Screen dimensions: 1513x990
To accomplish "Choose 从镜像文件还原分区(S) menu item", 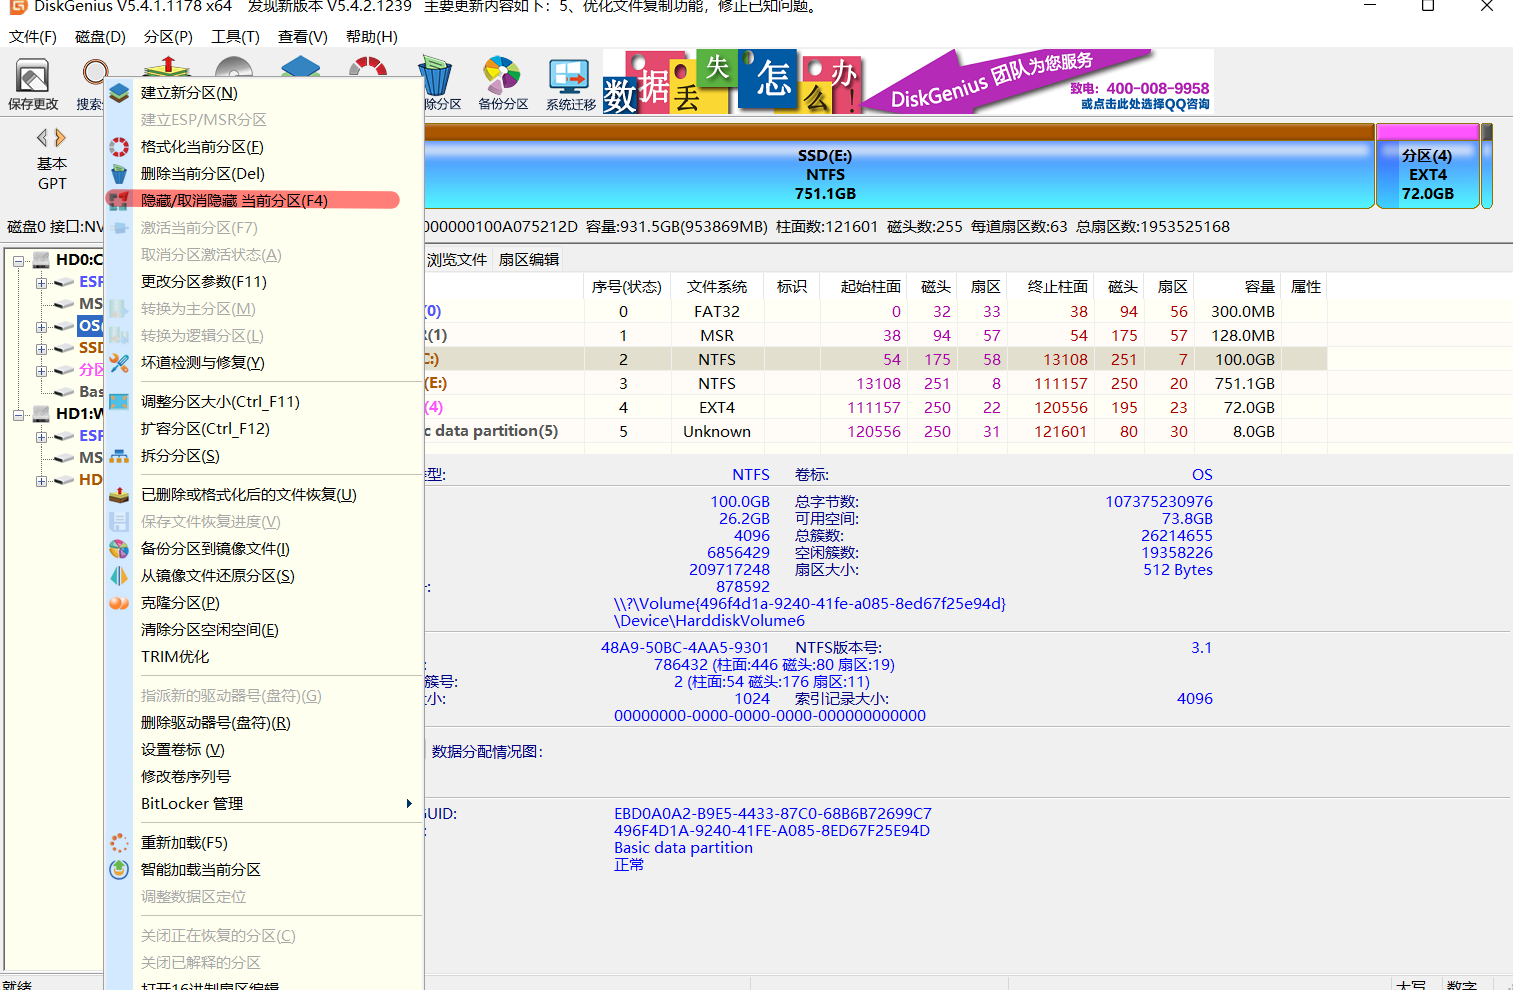I will [x=218, y=576].
